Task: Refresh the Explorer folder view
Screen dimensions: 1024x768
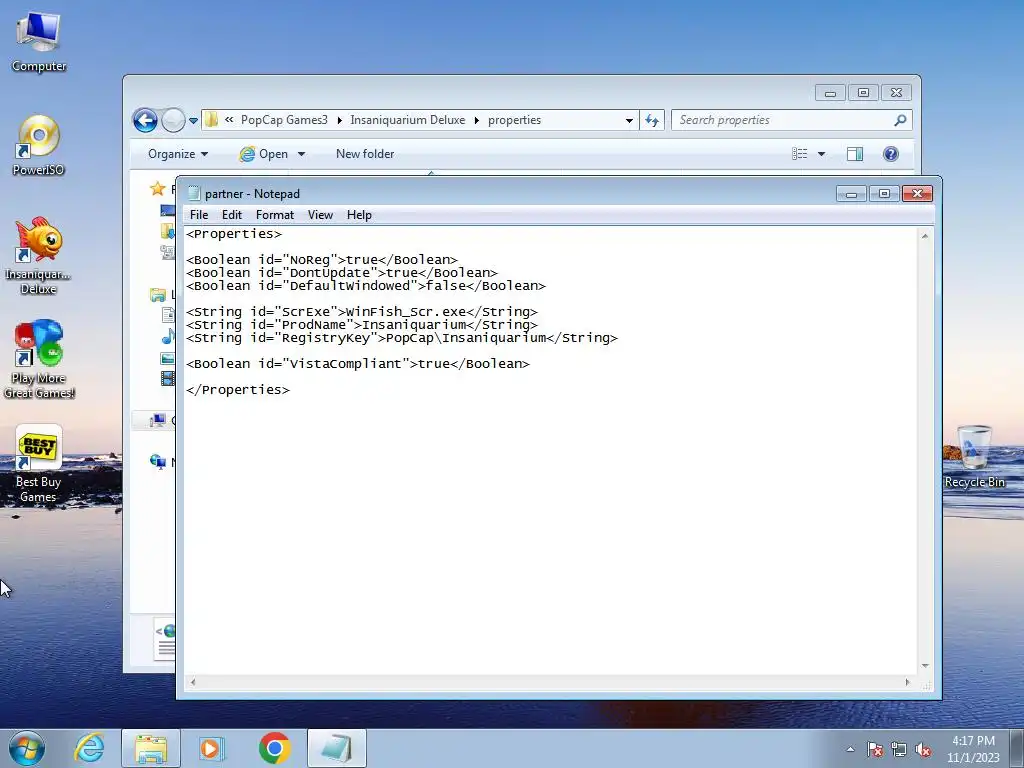Action: (652, 120)
